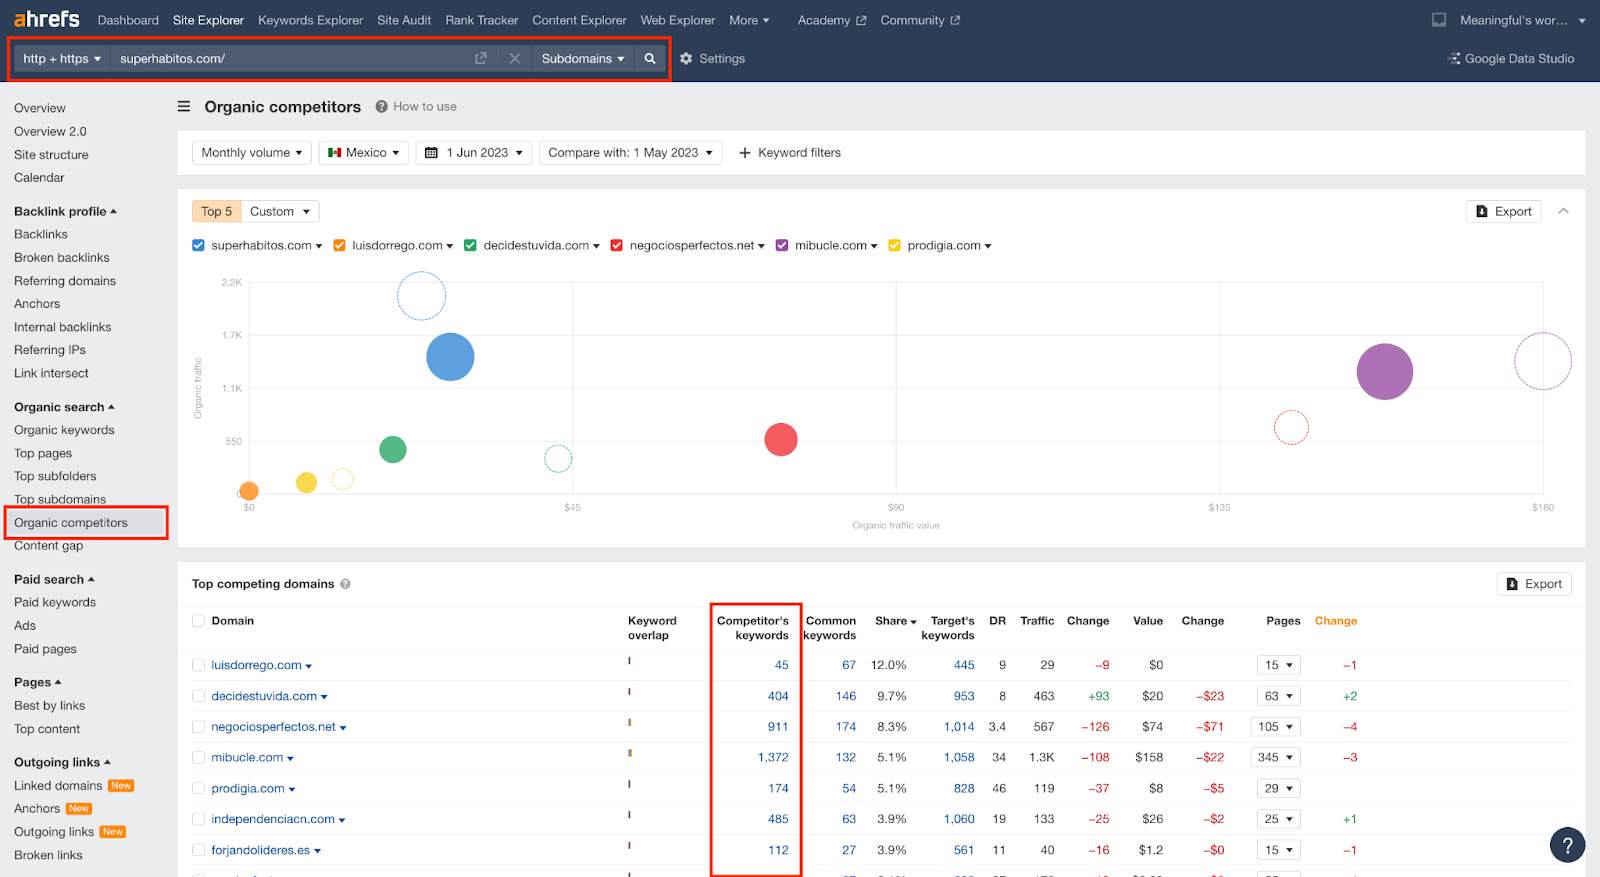Open Rank Tracker
Screen dimensions: 1600x877
coord(482,20)
